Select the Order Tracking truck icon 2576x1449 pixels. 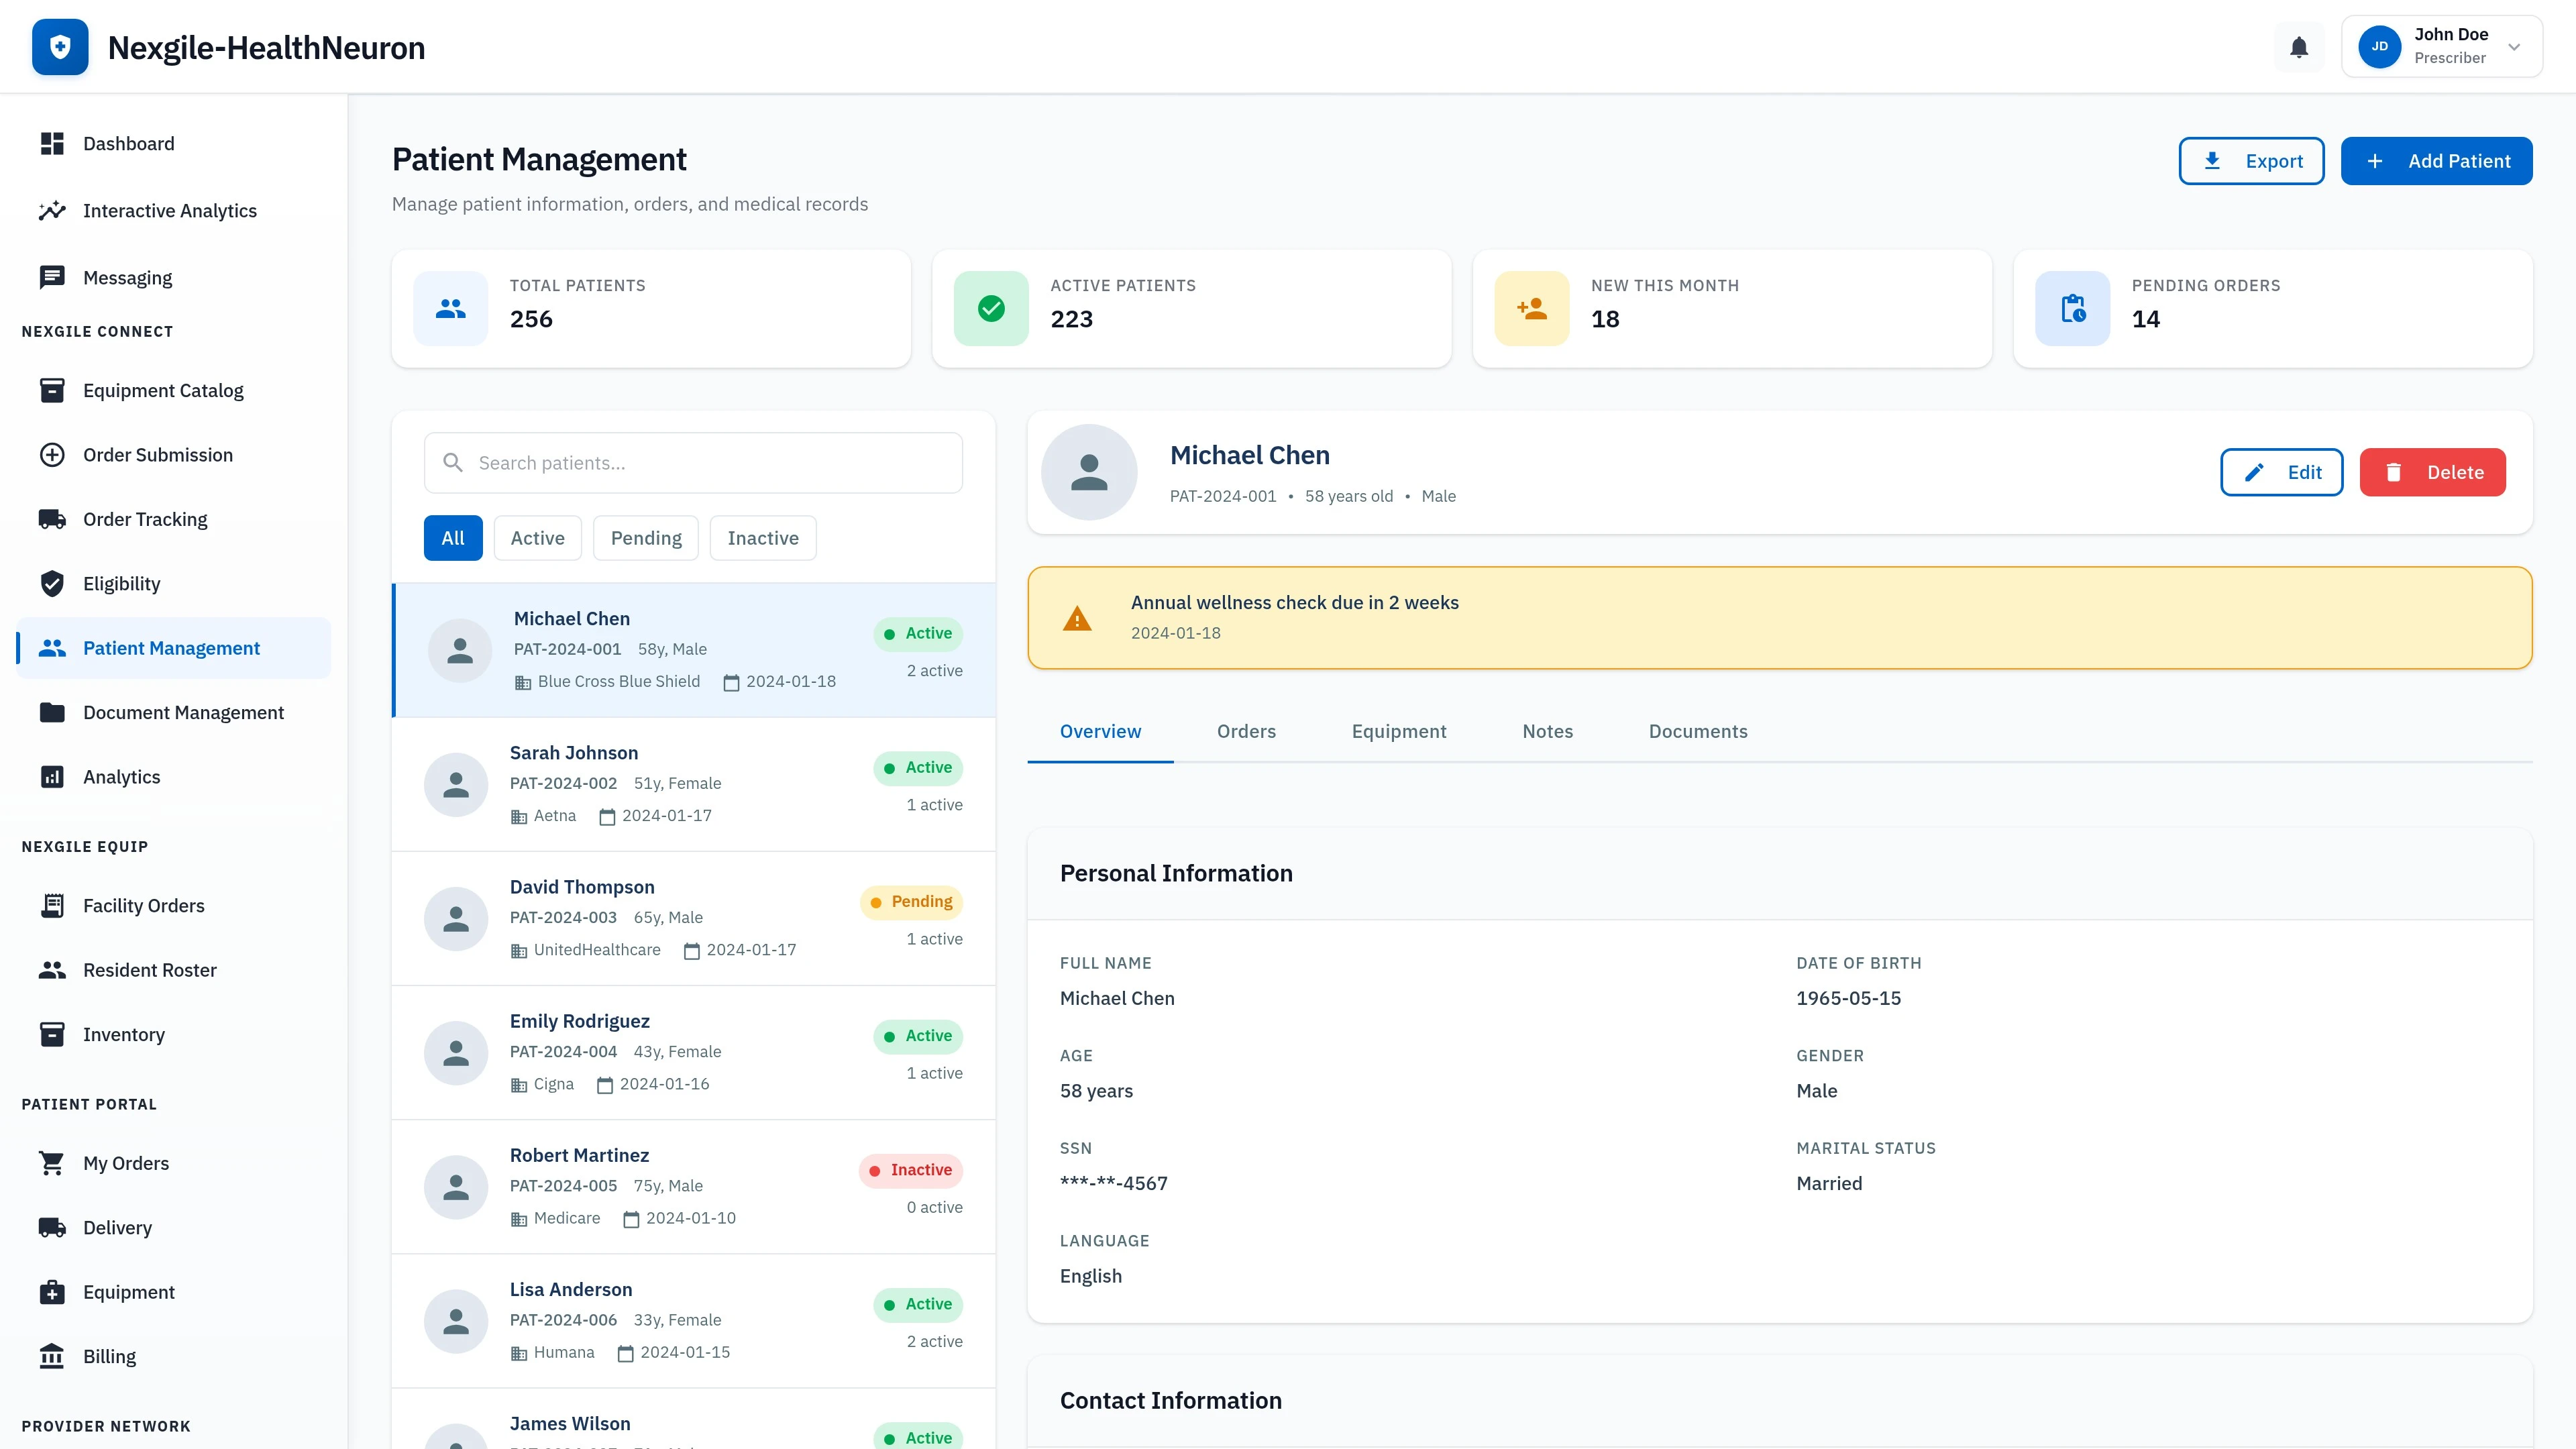52,519
